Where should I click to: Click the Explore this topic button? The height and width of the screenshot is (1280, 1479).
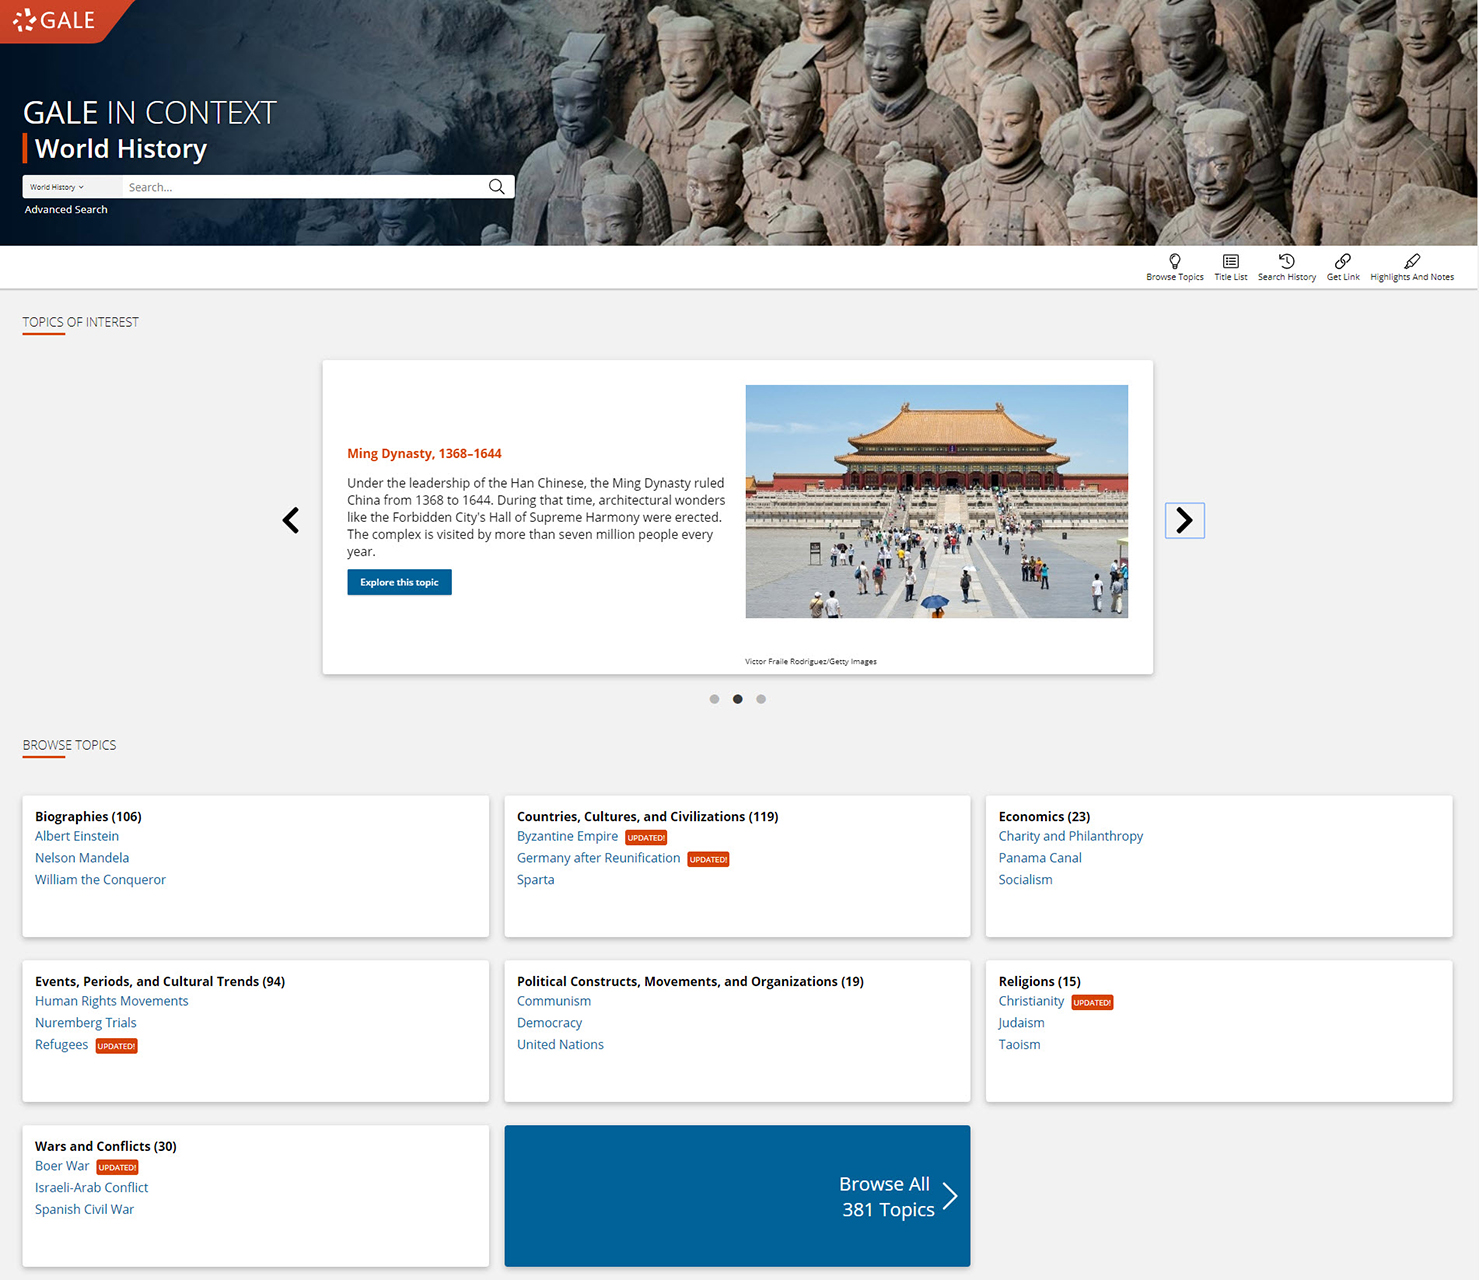[399, 582]
